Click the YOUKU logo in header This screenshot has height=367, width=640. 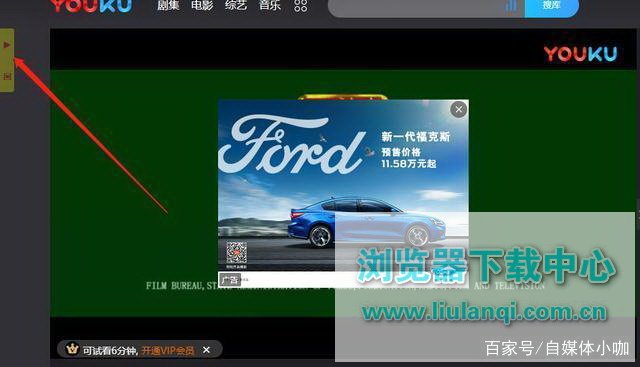click(91, 6)
